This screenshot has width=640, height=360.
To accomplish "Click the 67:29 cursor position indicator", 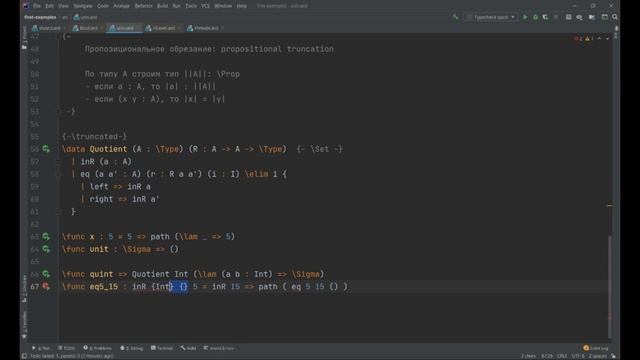I will (x=547, y=356).
